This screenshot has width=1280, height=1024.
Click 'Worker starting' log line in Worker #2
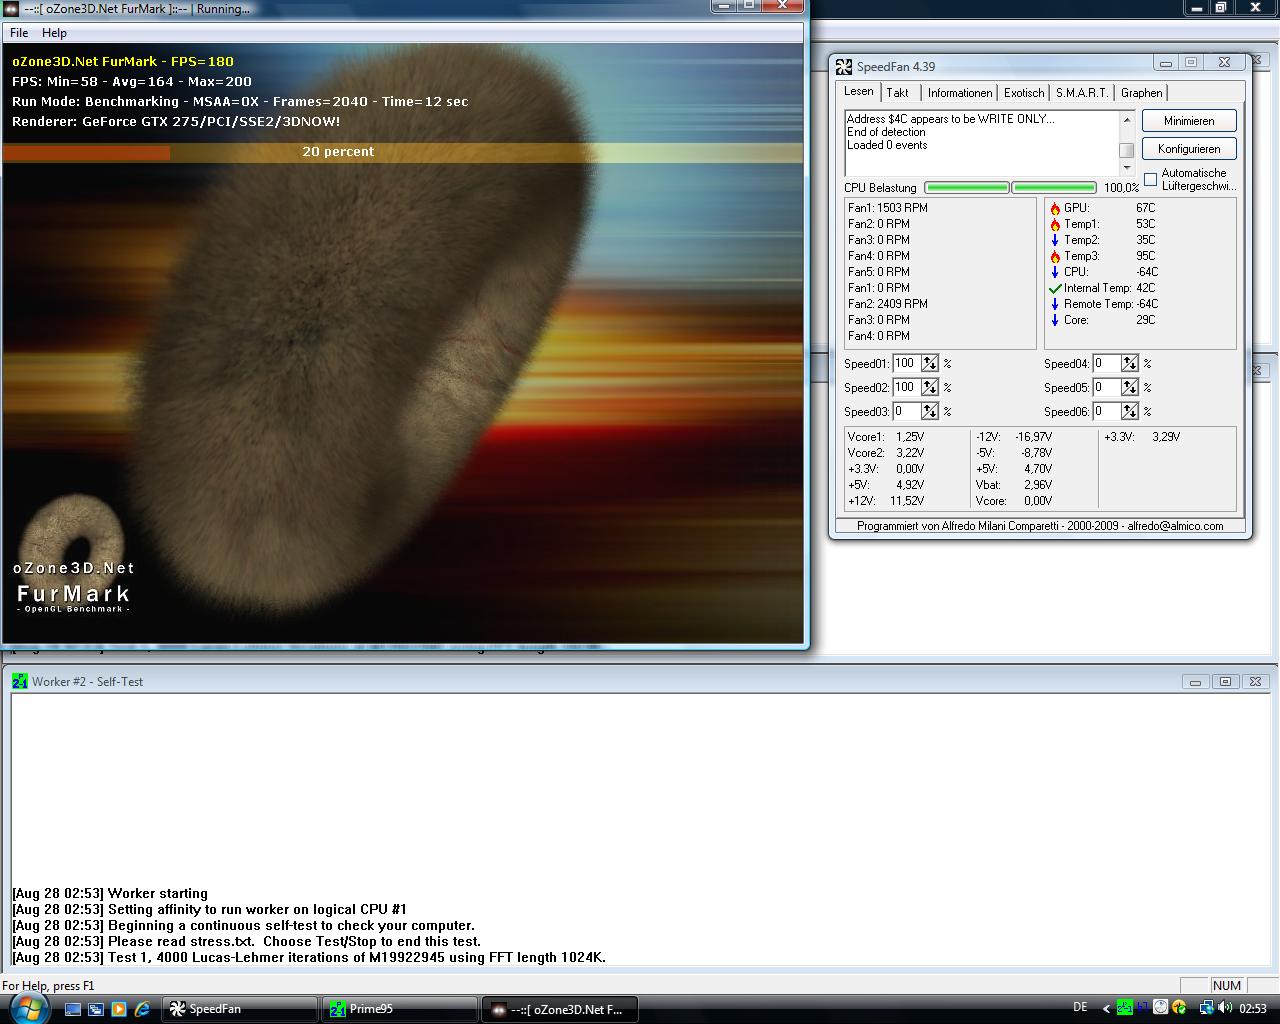click(x=158, y=893)
